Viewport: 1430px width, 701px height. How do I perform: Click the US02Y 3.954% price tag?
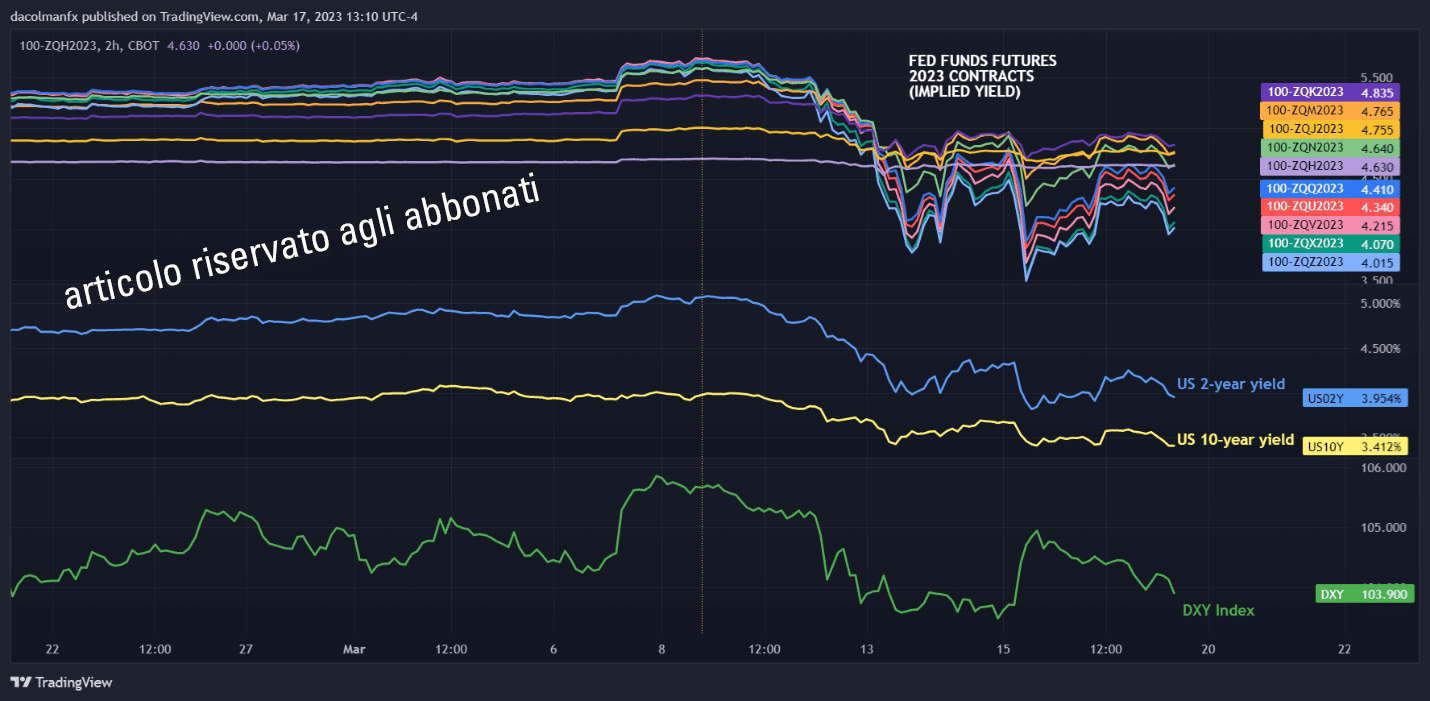pyautogui.click(x=1355, y=398)
